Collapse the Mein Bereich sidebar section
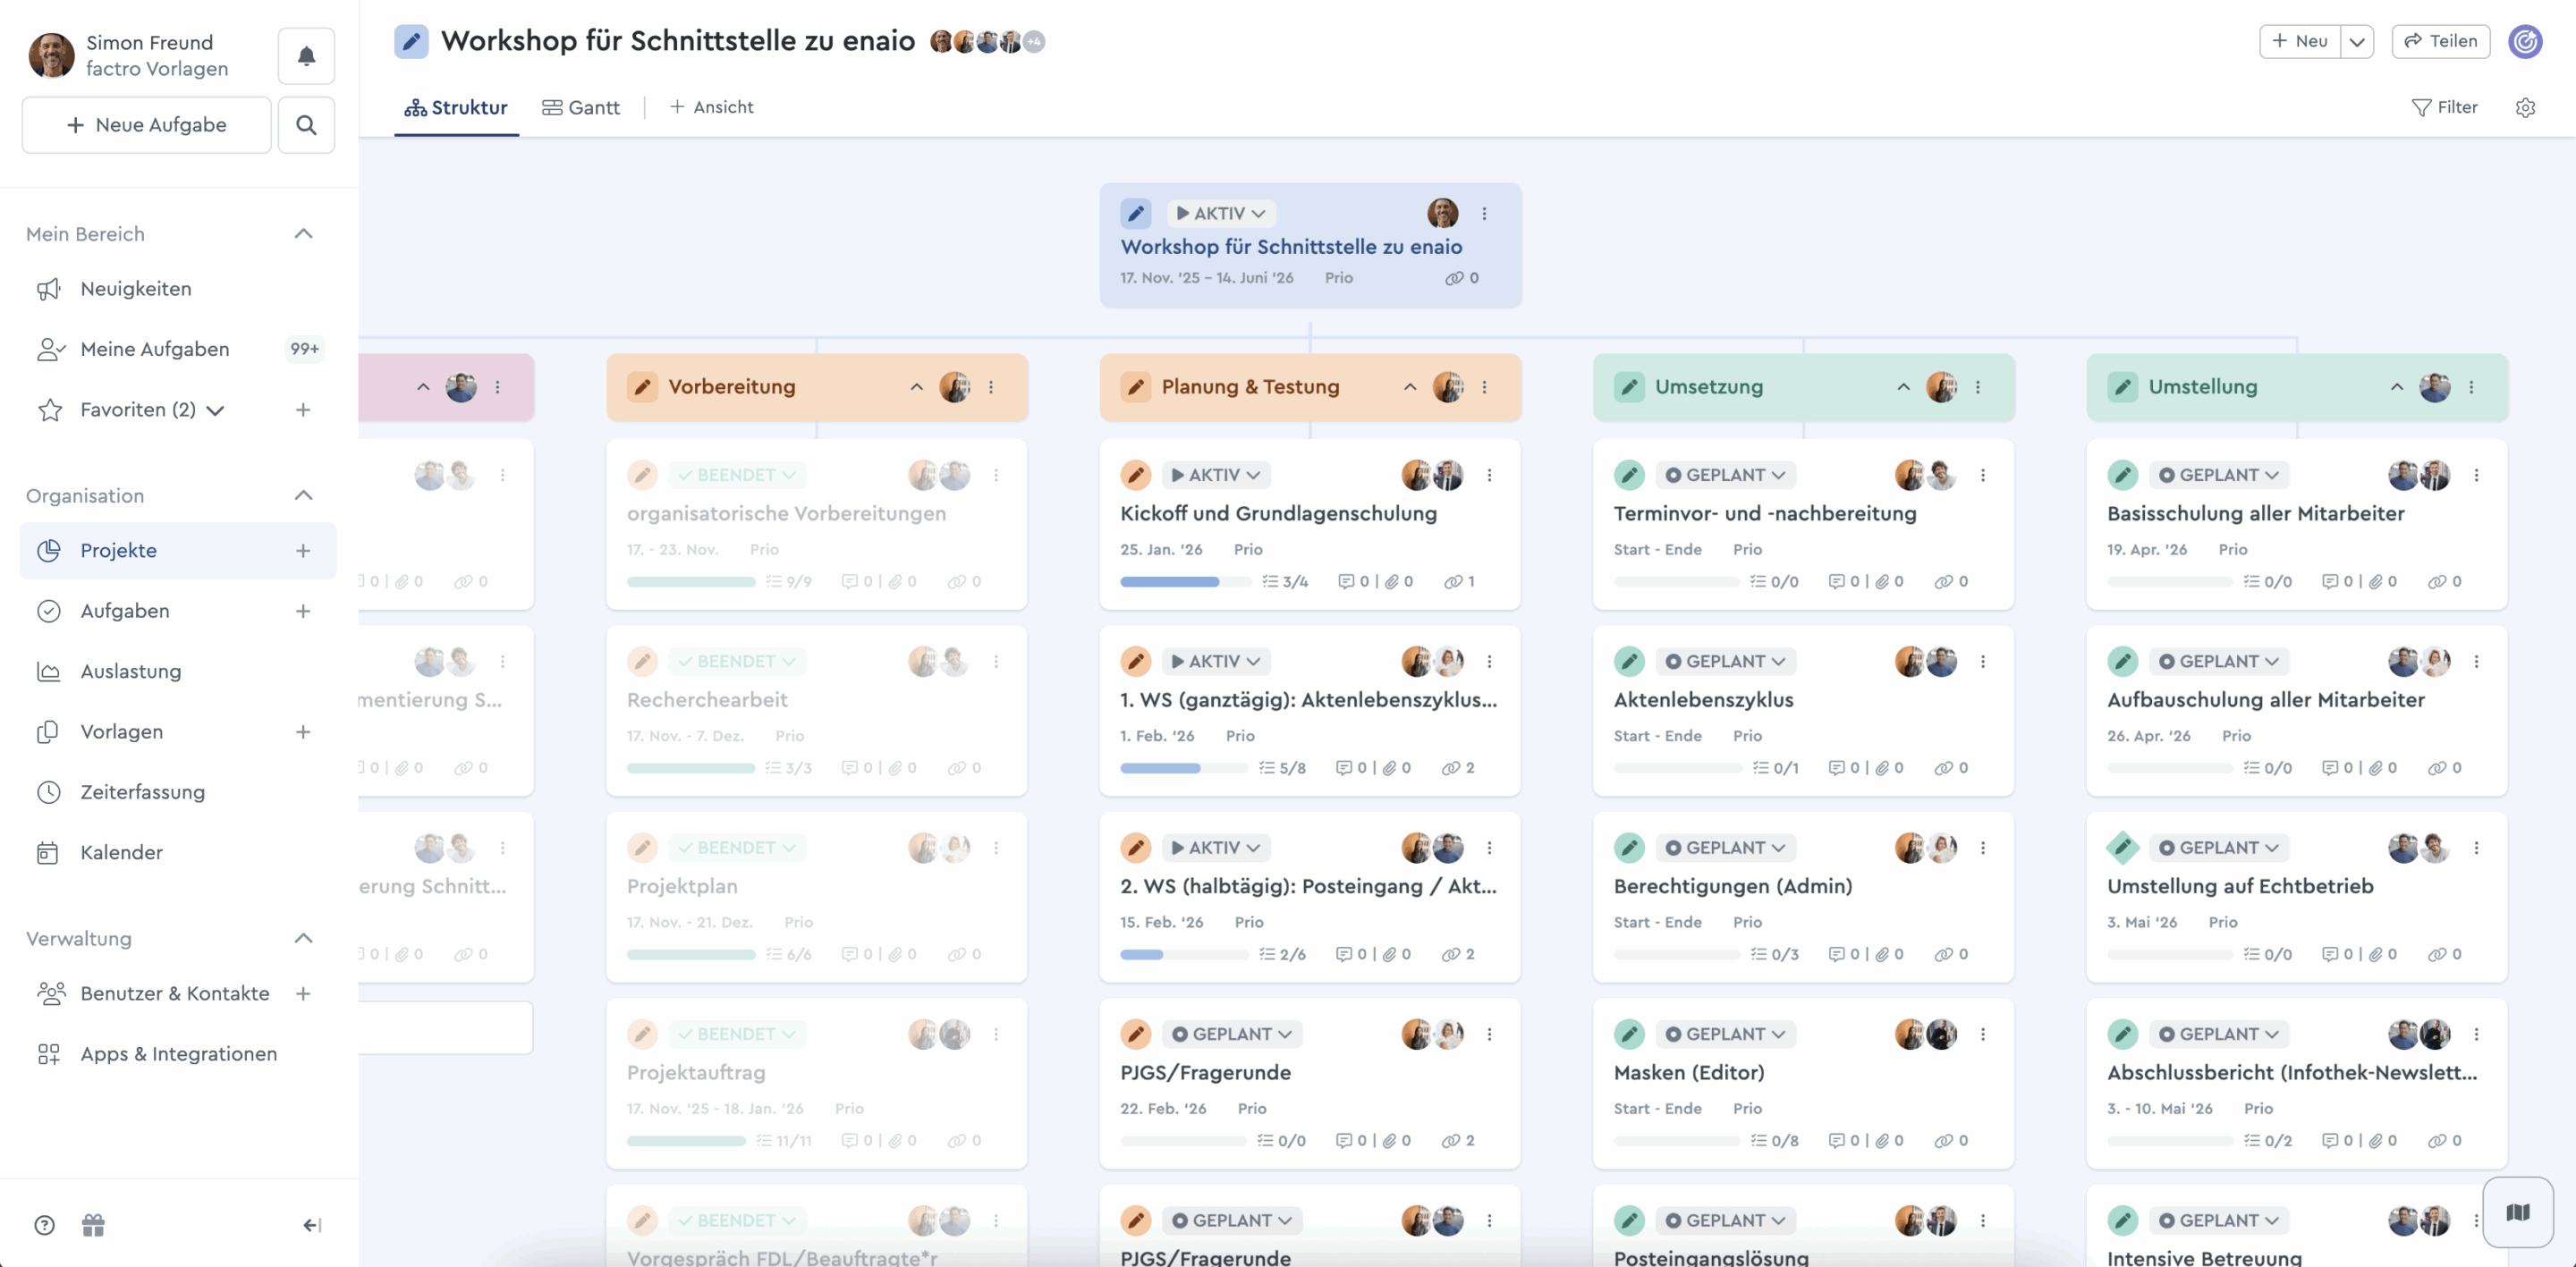The width and height of the screenshot is (2576, 1267). [x=303, y=234]
